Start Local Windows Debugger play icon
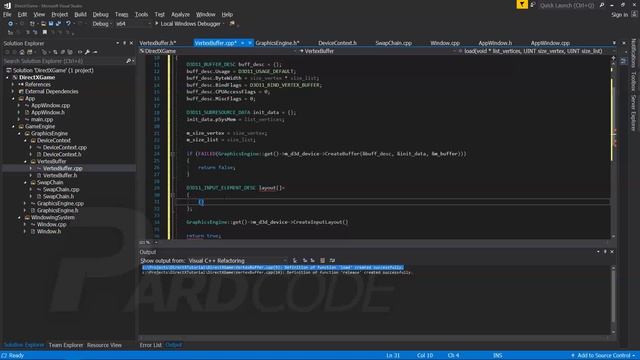Viewport: 640px width, 360px height. click(x=156, y=24)
